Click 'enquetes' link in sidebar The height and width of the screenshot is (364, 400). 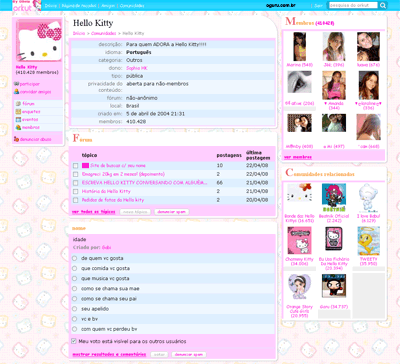pyautogui.click(x=31, y=112)
